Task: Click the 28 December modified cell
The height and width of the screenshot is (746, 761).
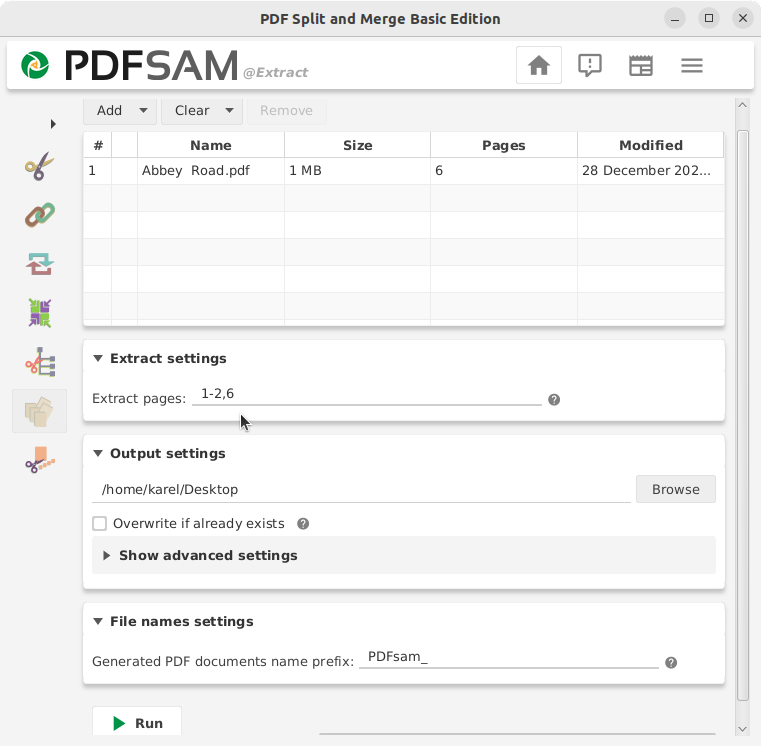Action: point(651,171)
